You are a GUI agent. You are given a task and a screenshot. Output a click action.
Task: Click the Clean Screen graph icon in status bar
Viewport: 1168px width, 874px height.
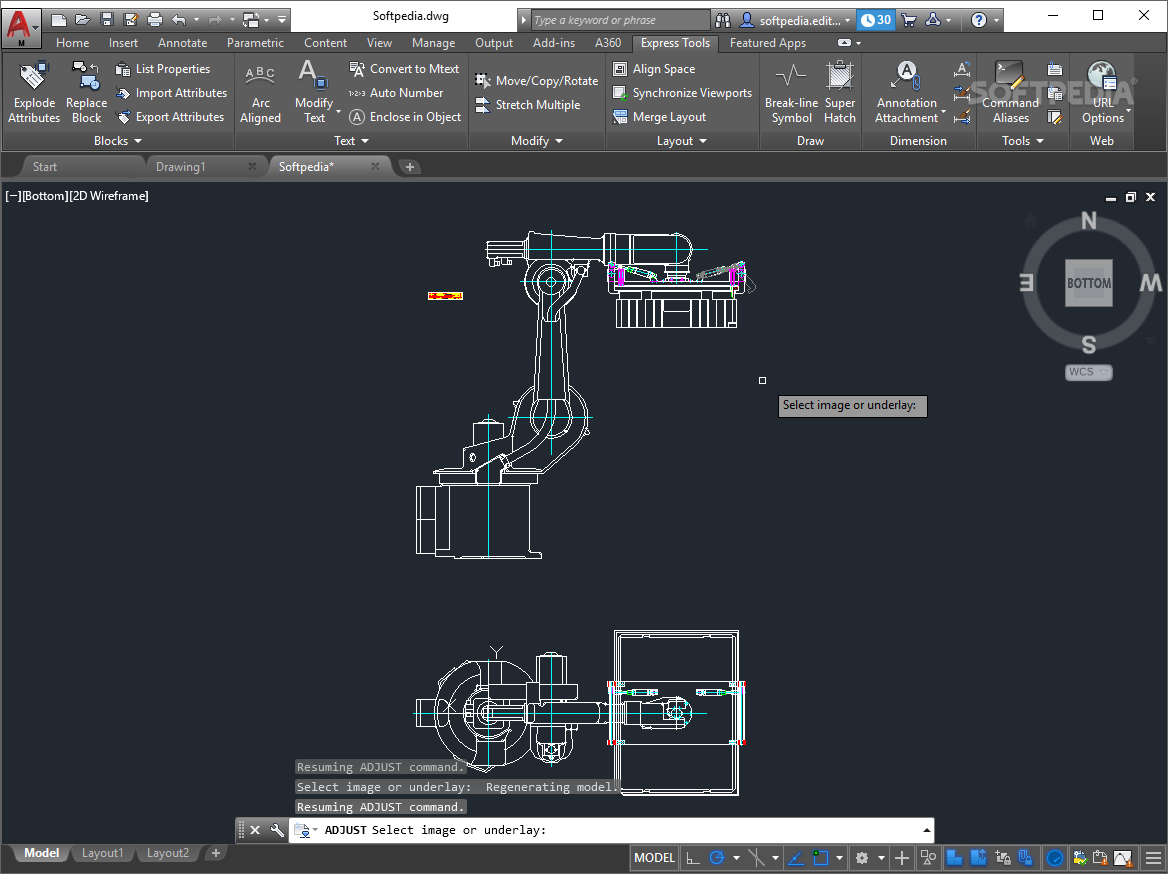point(1123,858)
